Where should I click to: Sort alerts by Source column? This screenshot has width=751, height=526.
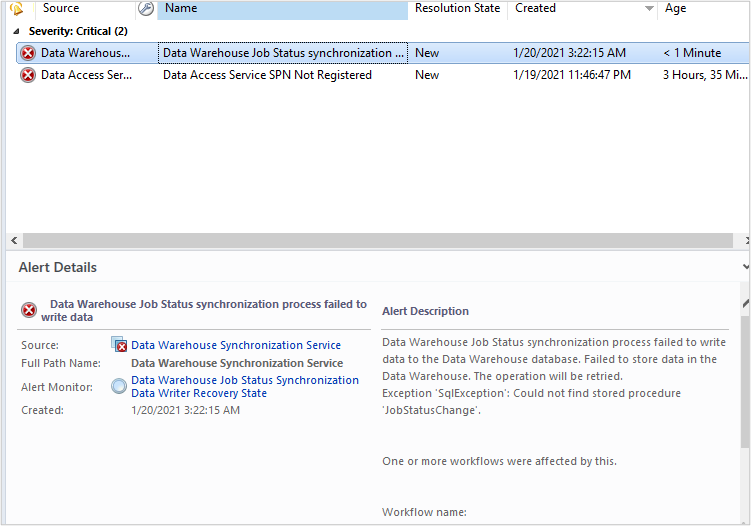point(85,8)
